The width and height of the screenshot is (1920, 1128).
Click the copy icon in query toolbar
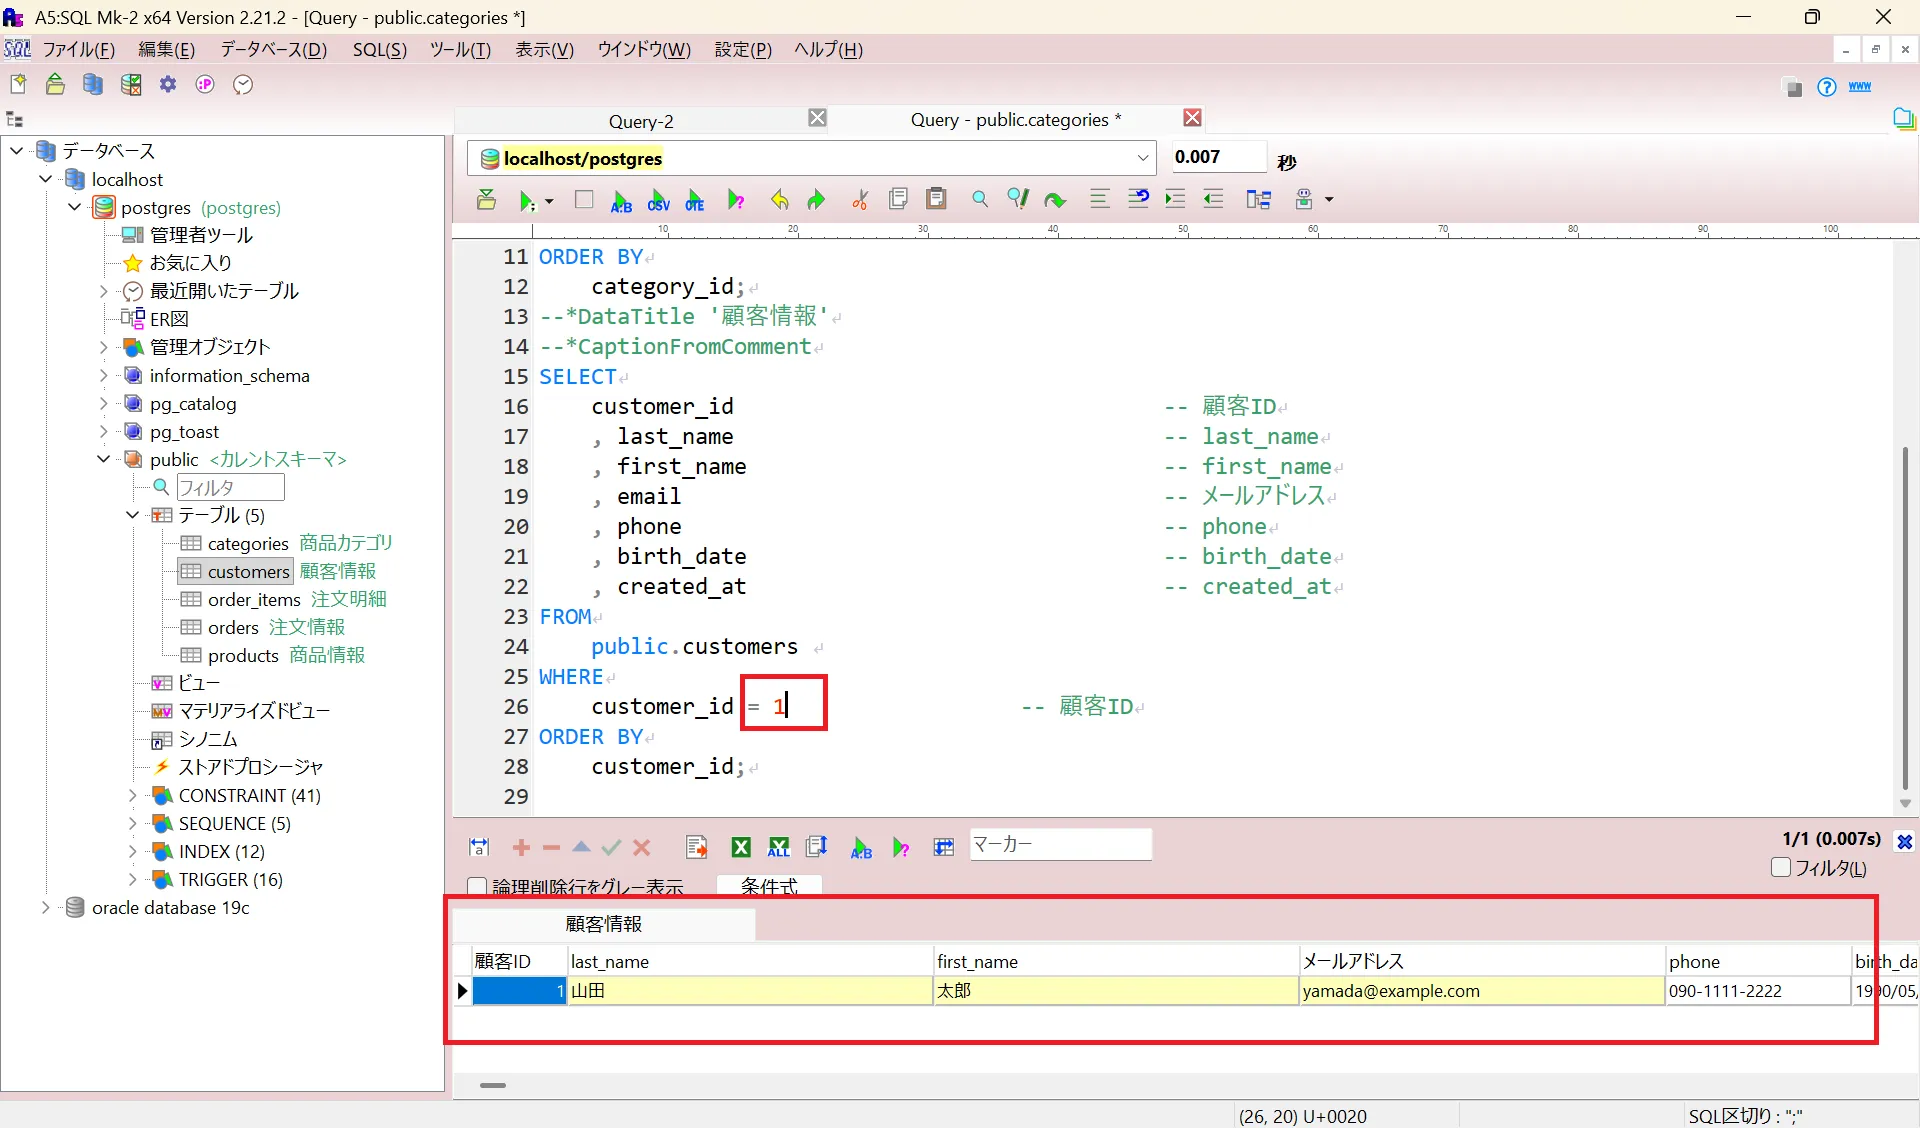point(898,199)
